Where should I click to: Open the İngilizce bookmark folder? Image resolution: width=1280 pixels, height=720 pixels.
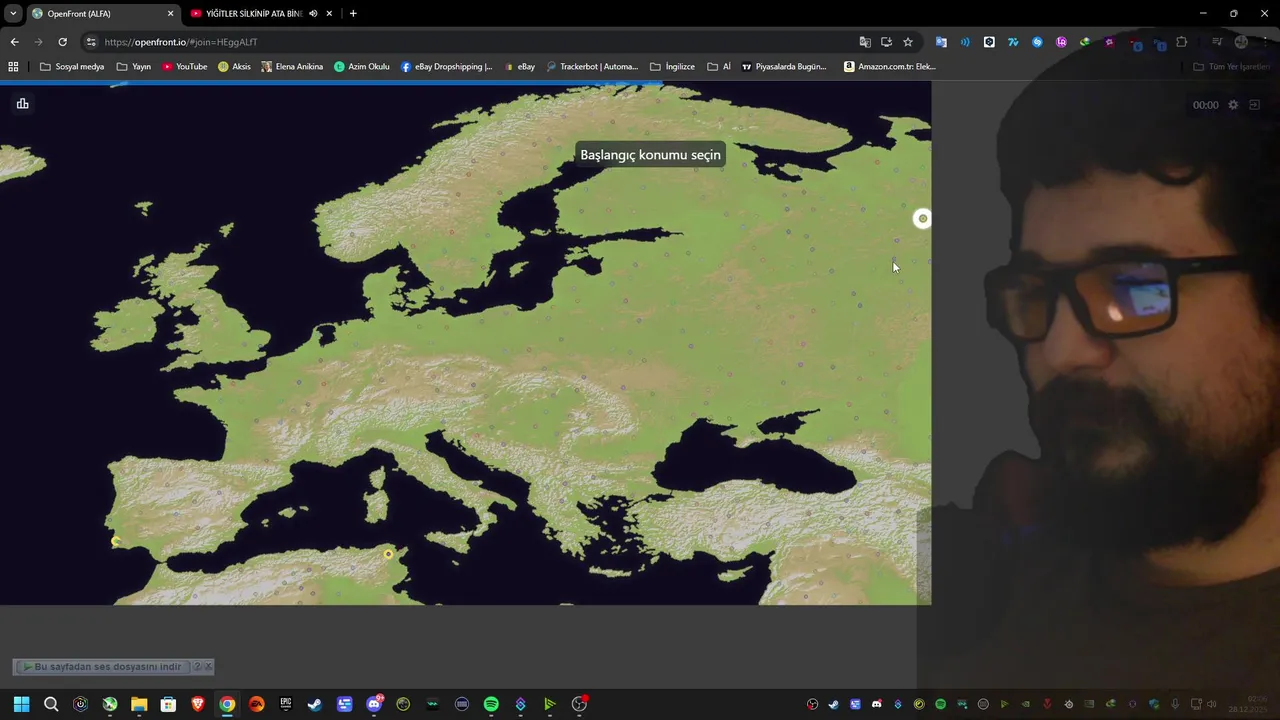click(x=673, y=67)
